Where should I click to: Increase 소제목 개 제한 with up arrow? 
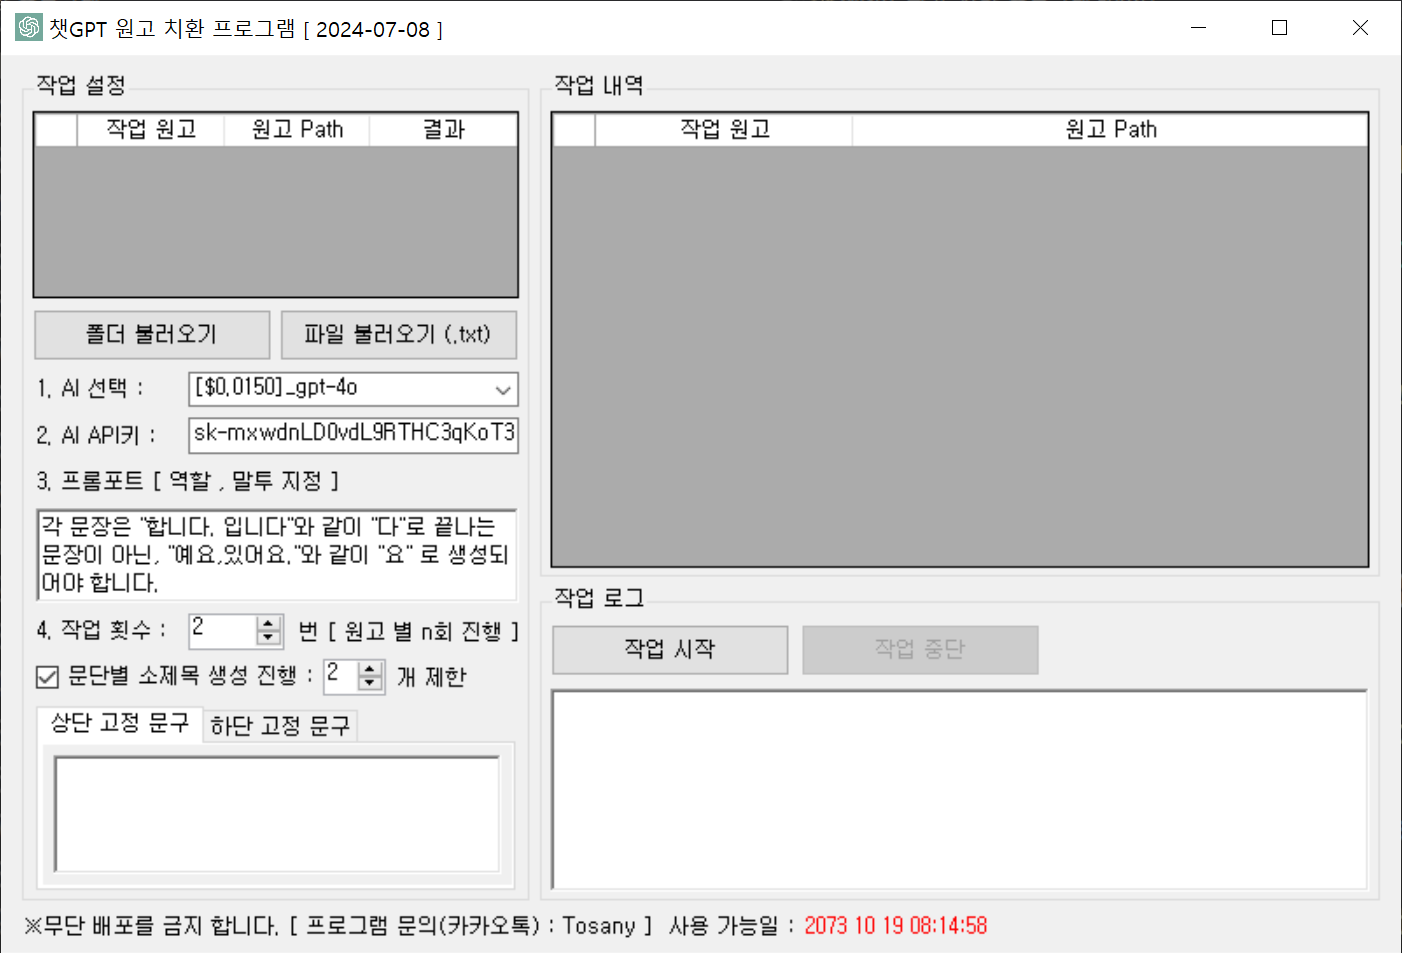coord(370,669)
